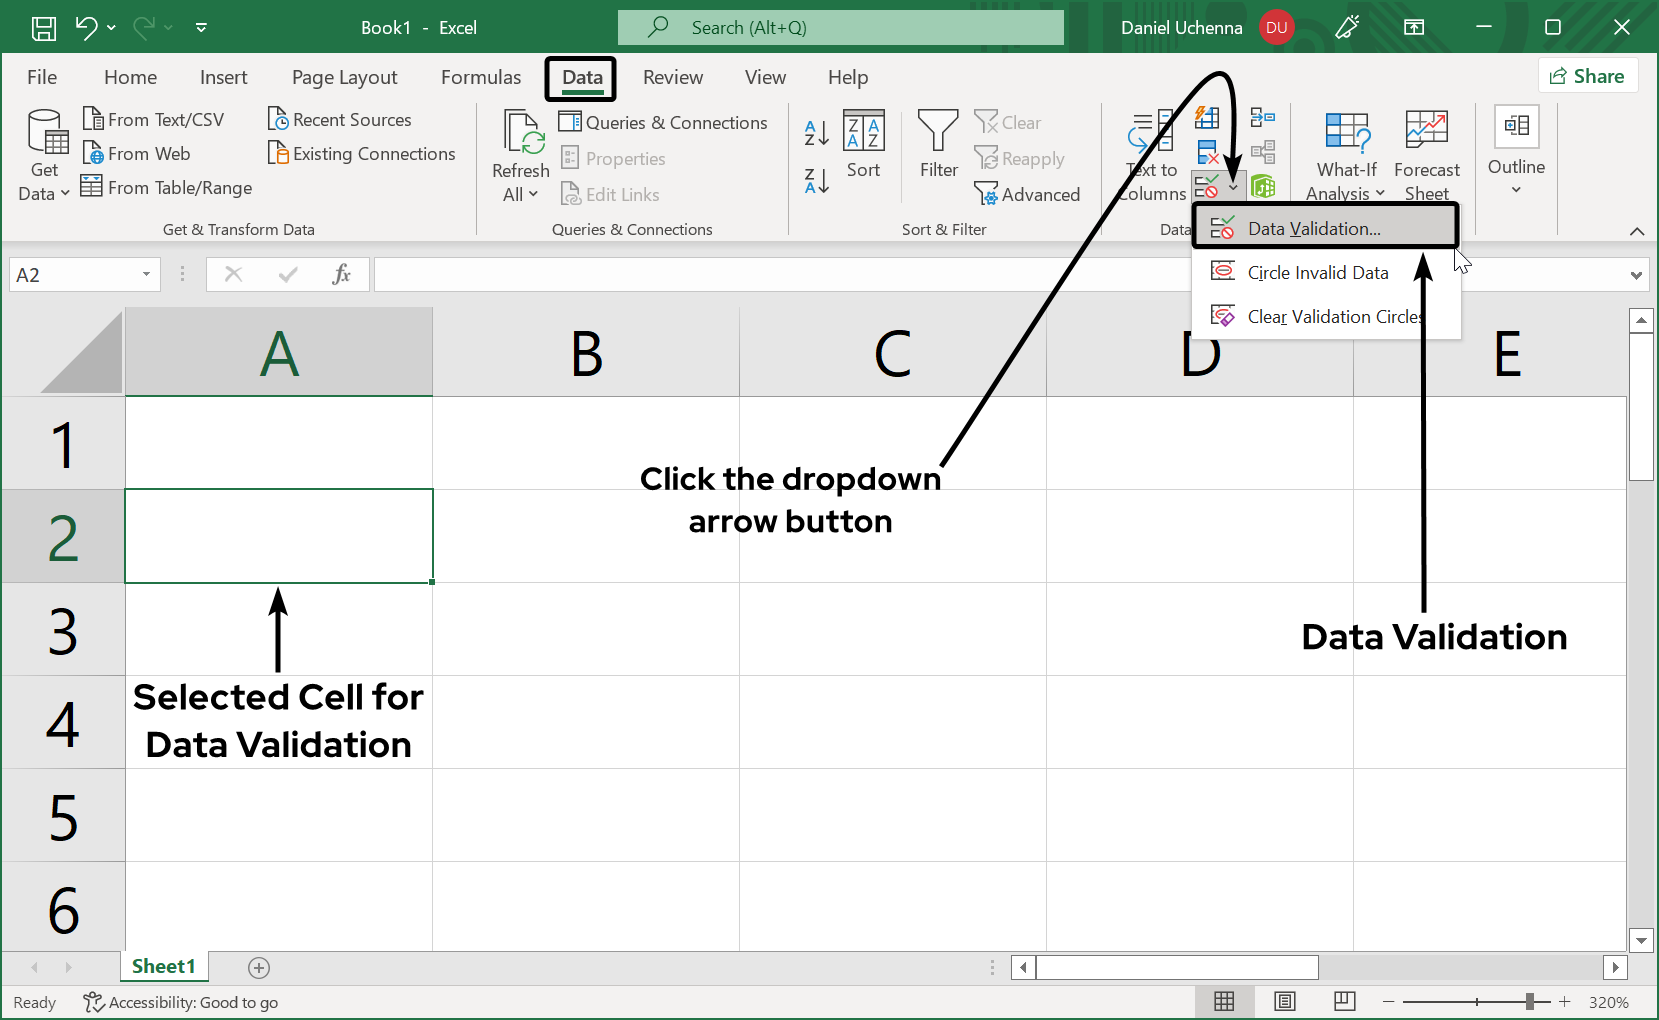Switch to the Formulas tab
1659x1020 pixels.
pyautogui.click(x=480, y=77)
